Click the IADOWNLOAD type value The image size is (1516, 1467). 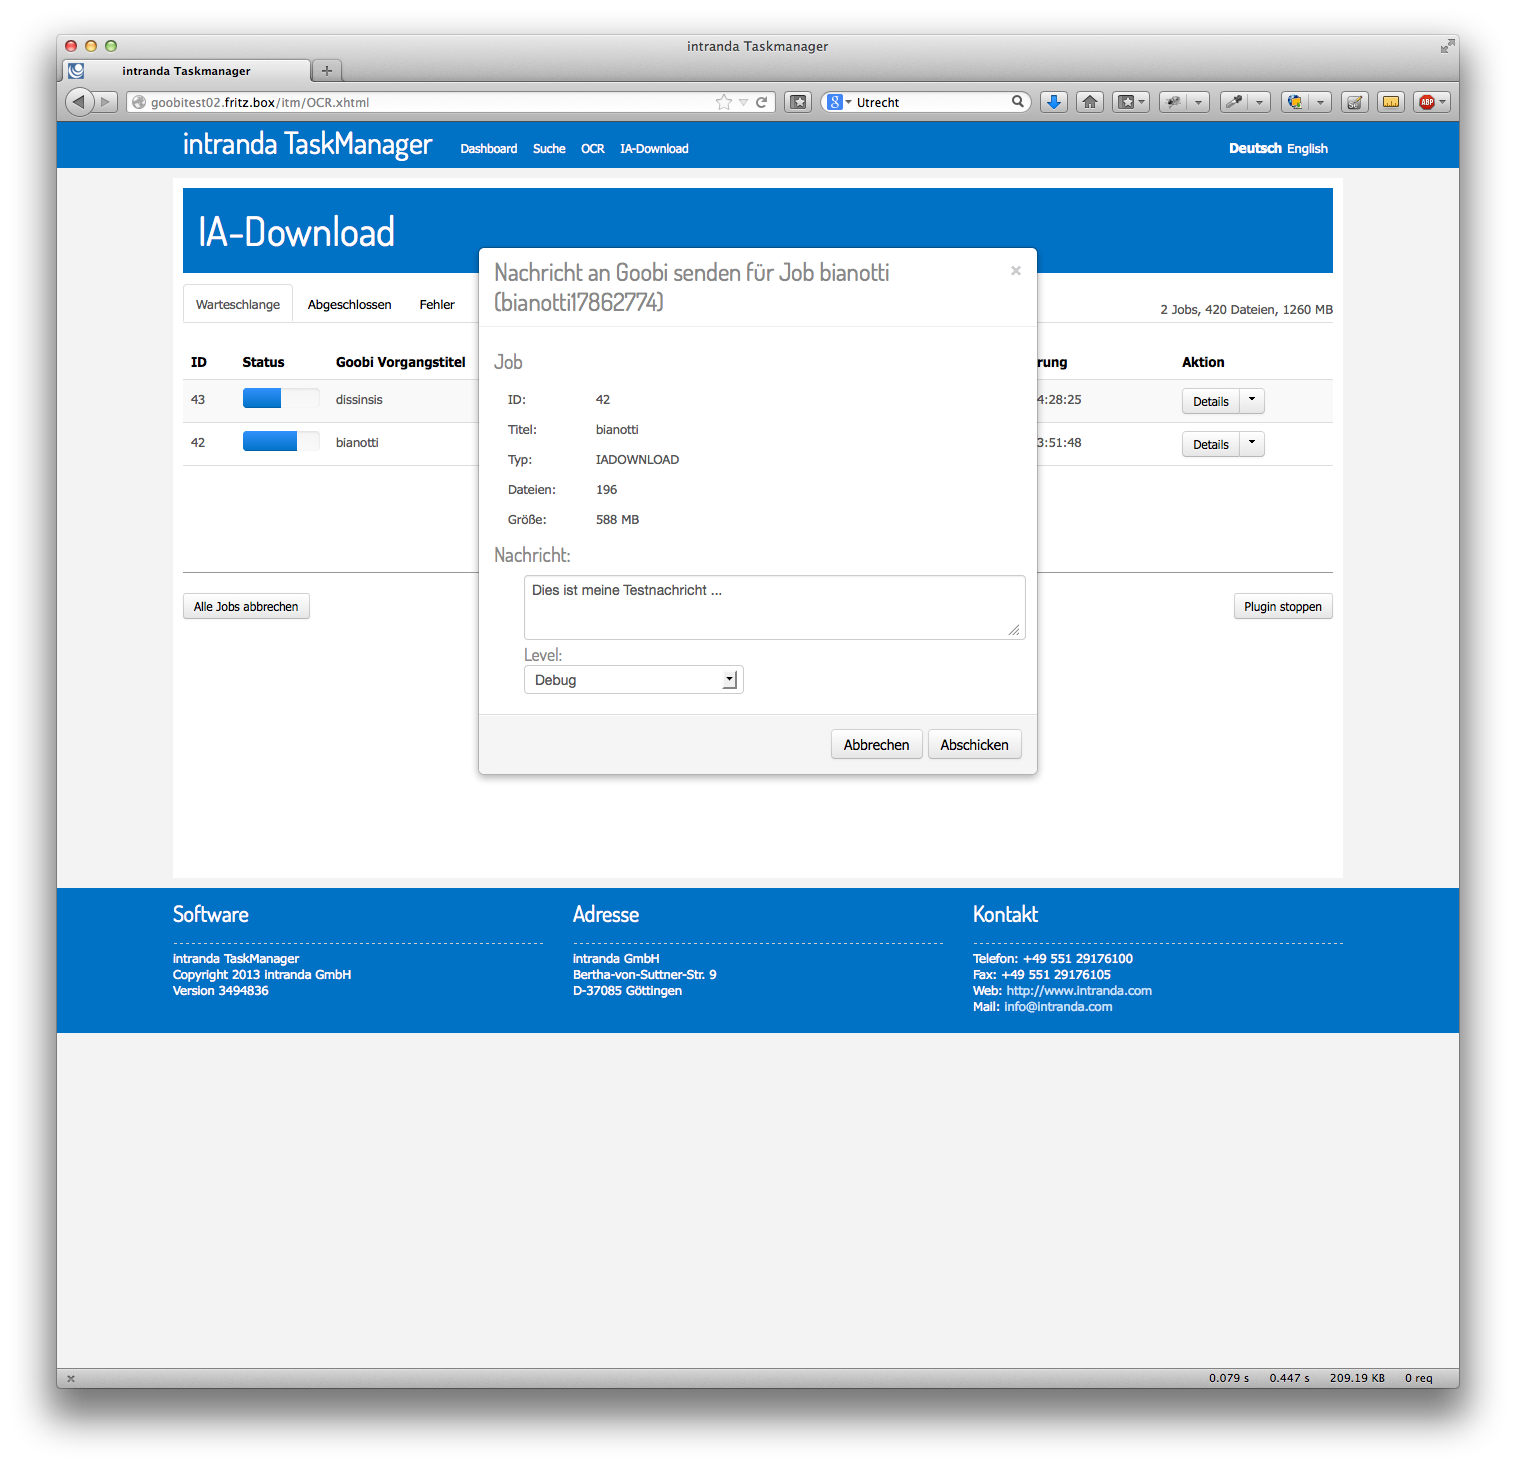click(637, 460)
